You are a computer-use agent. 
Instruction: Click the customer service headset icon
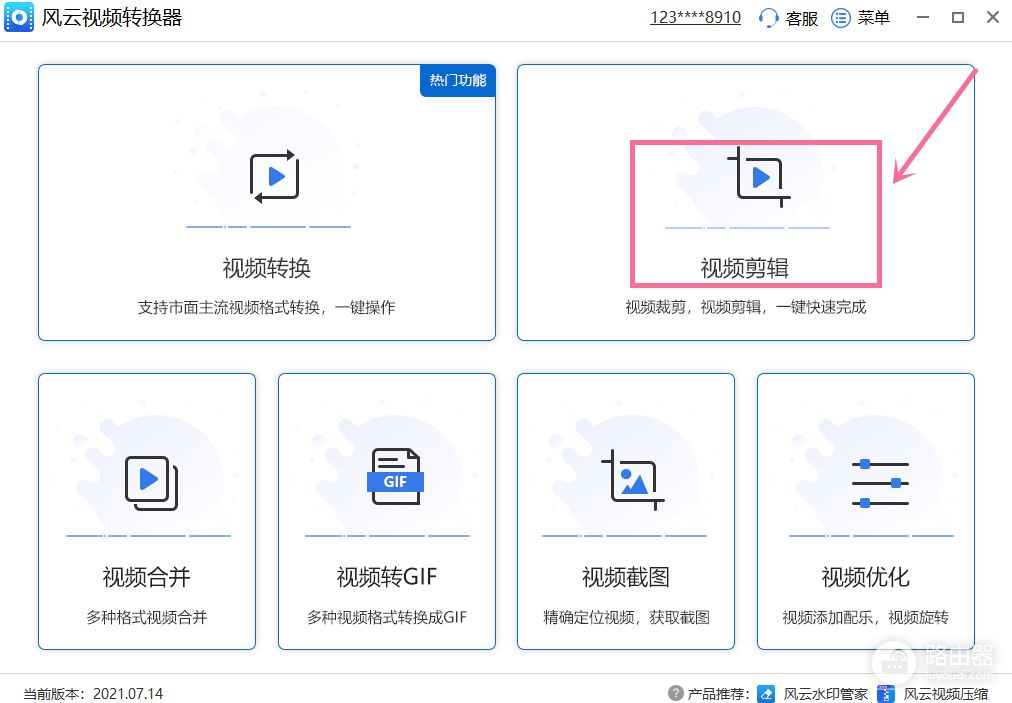coord(768,18)
